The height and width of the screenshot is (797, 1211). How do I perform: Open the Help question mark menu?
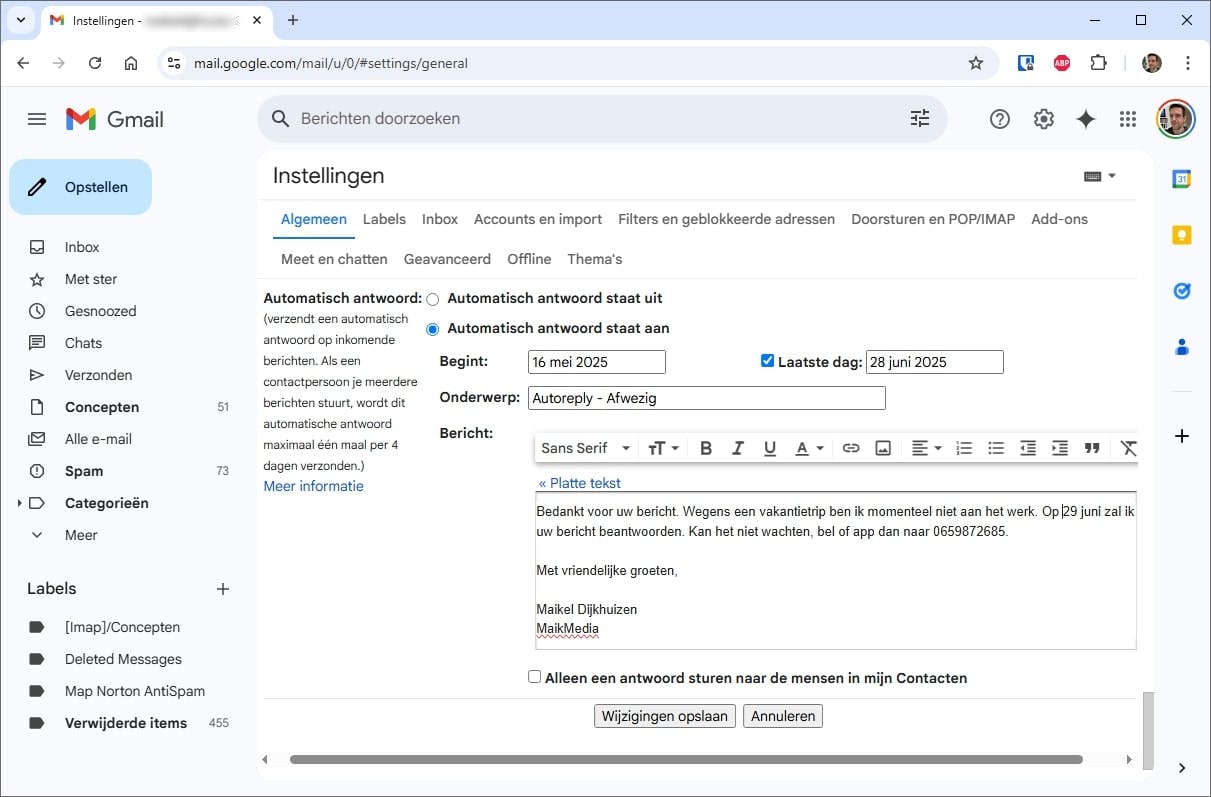coord(1000,119)
